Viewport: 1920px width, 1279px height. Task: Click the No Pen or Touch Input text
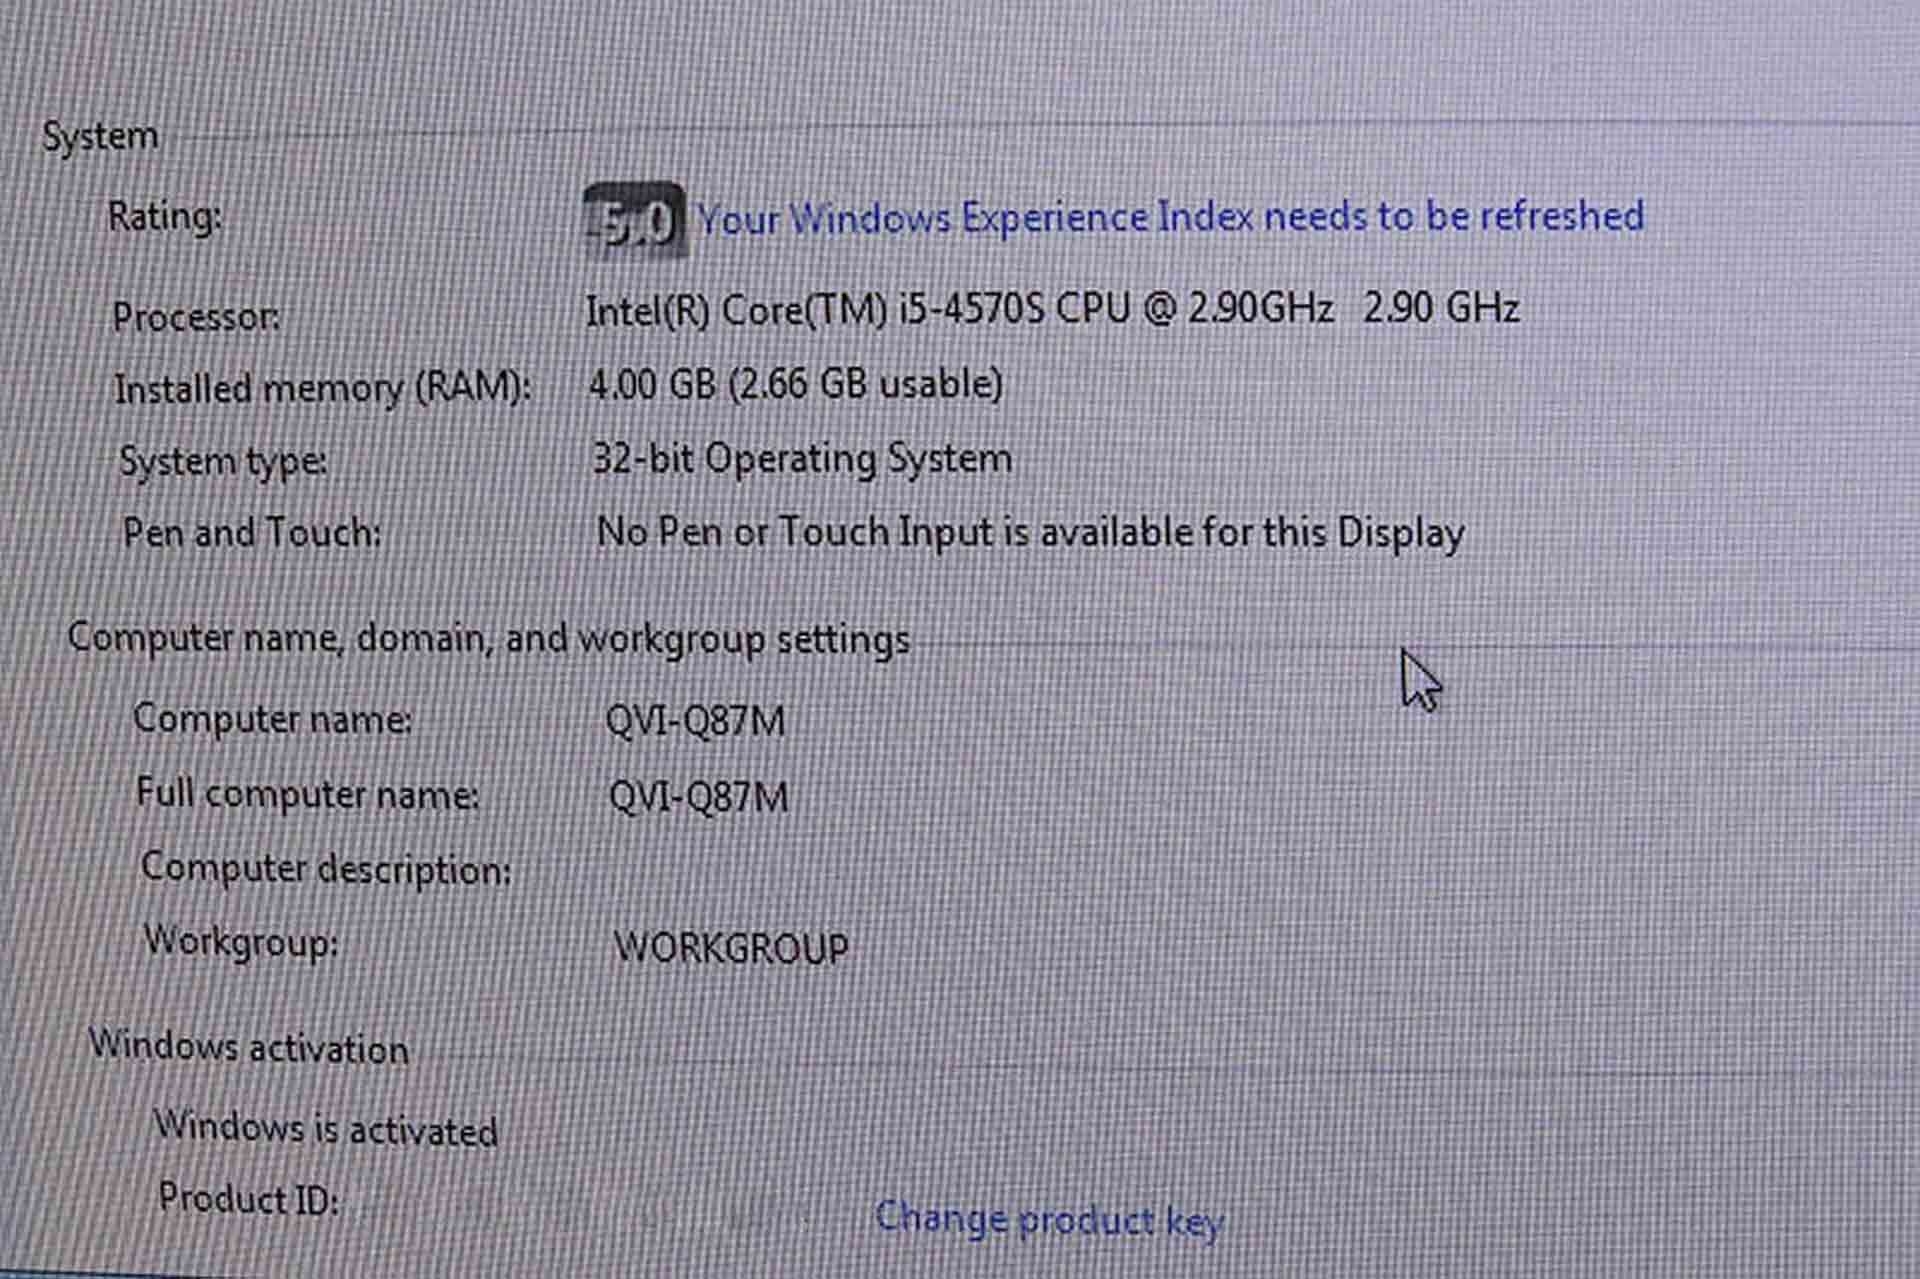pos(1030,532)
